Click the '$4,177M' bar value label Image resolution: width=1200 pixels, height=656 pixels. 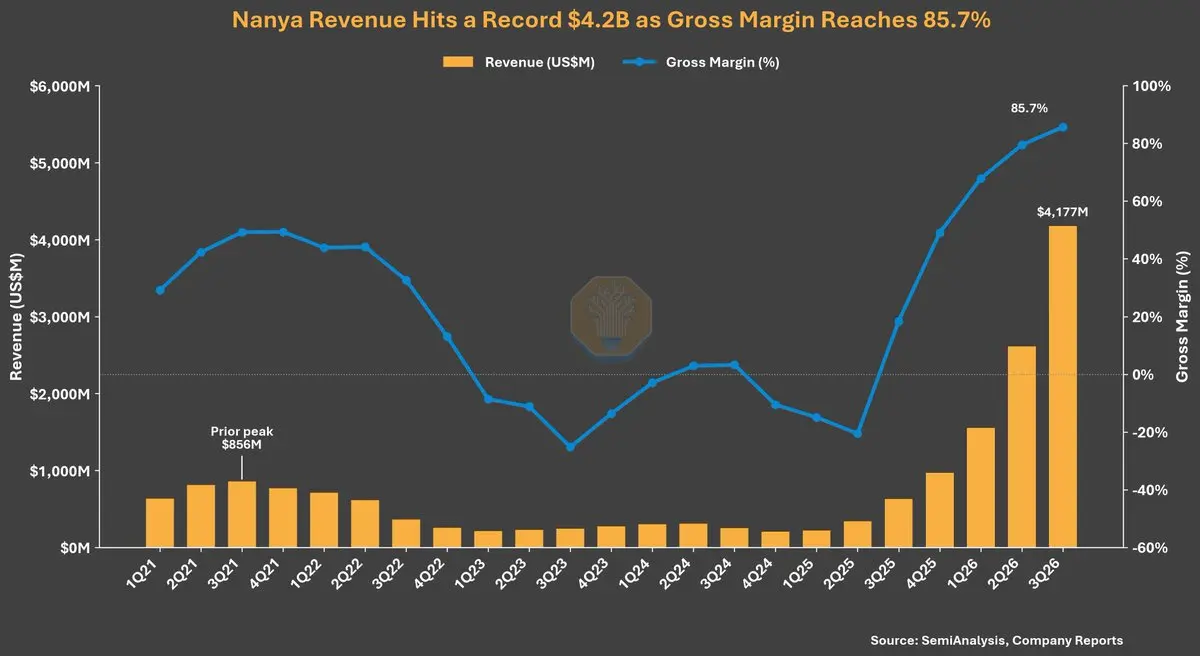click(1062, 211)
